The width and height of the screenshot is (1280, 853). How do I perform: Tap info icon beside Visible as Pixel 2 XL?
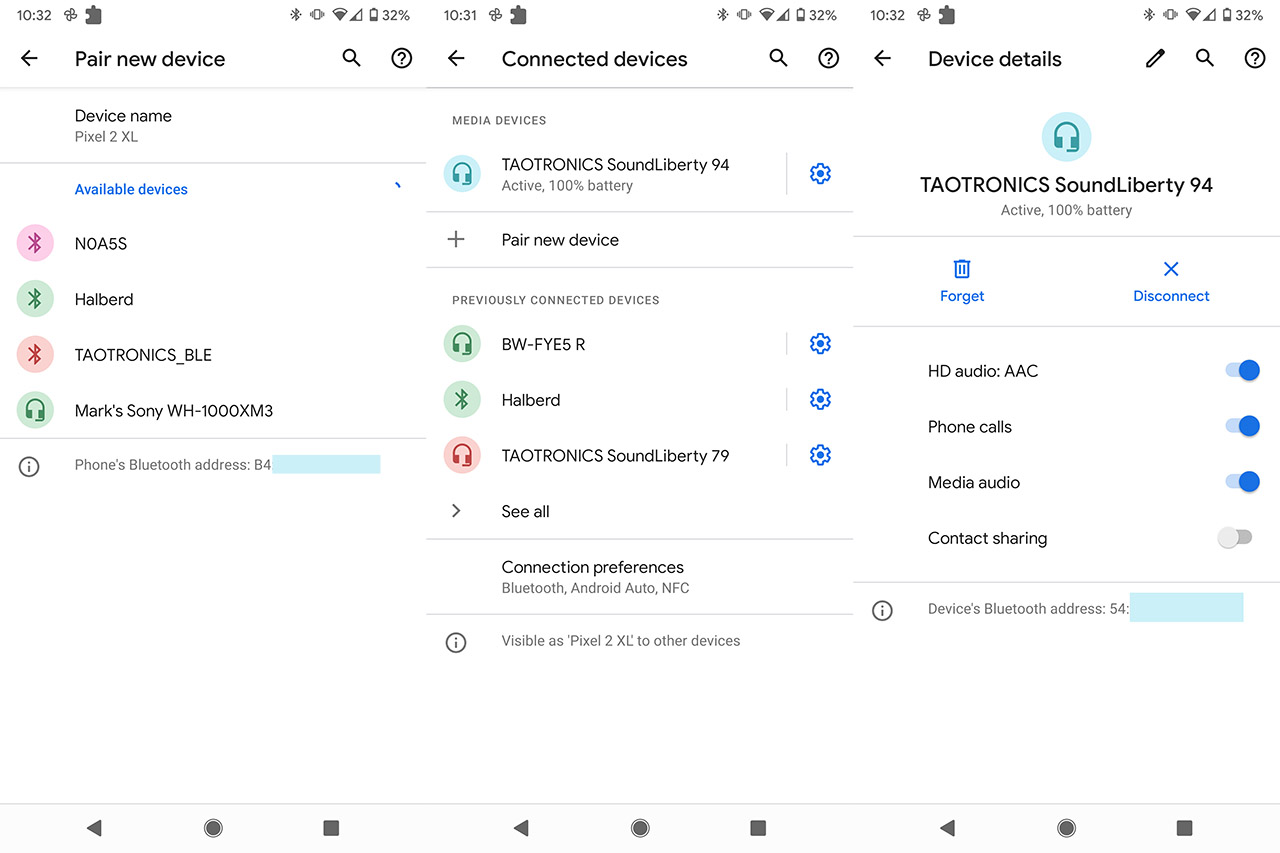click(x=456, y=642)
